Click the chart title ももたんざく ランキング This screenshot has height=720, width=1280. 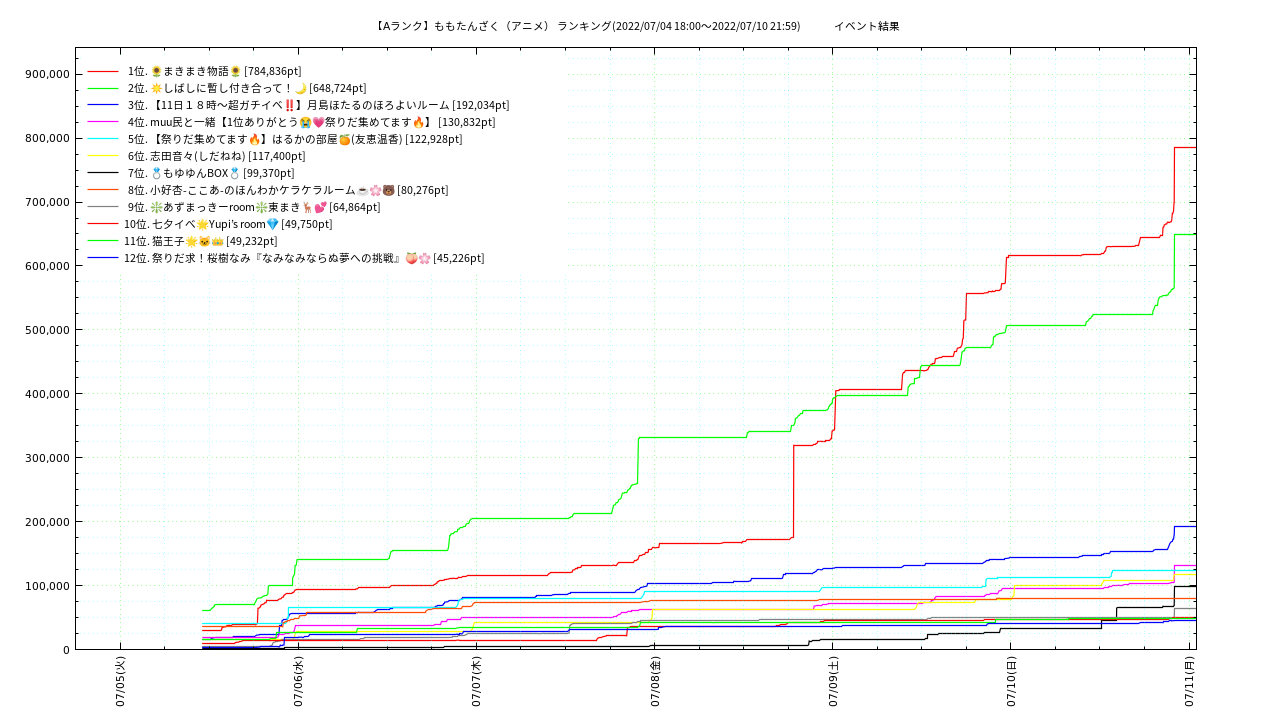click(x=588, y=26)
